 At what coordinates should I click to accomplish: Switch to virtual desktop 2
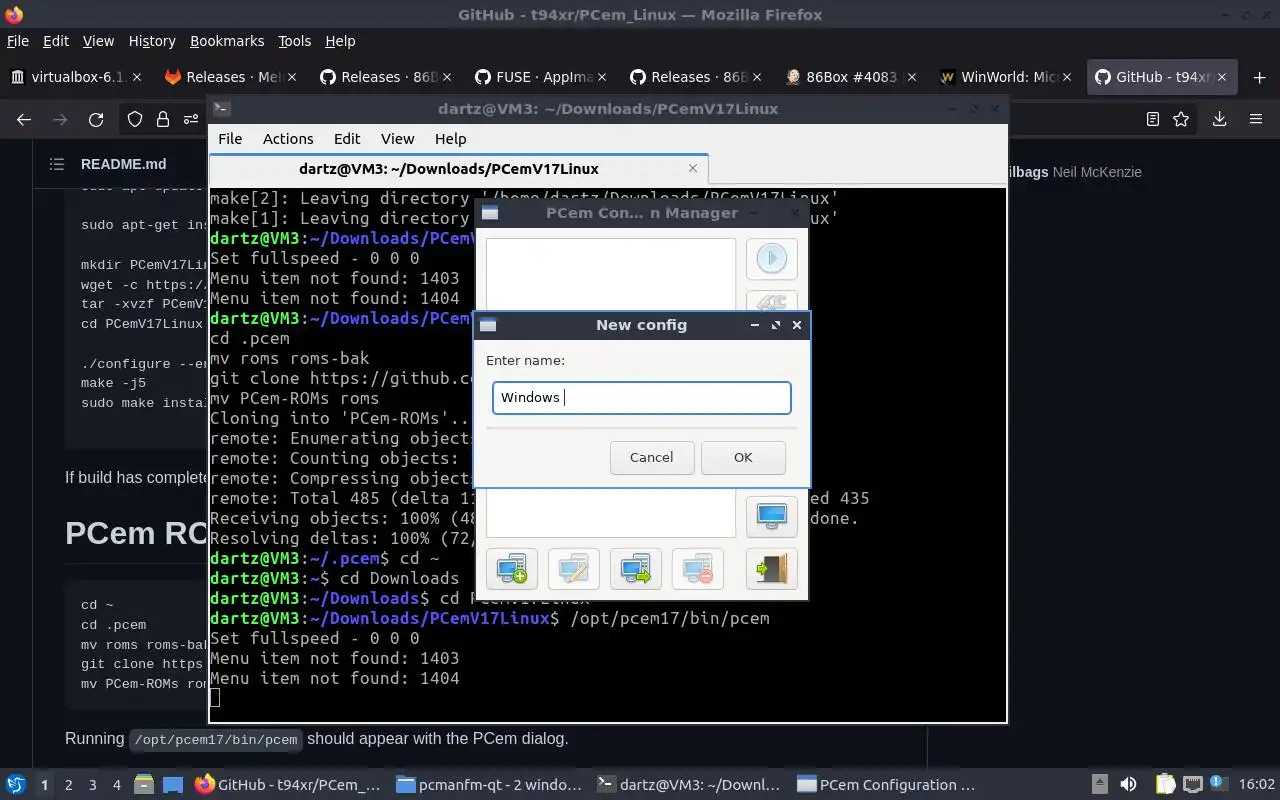pyautogui.click(x=68, y=785)
